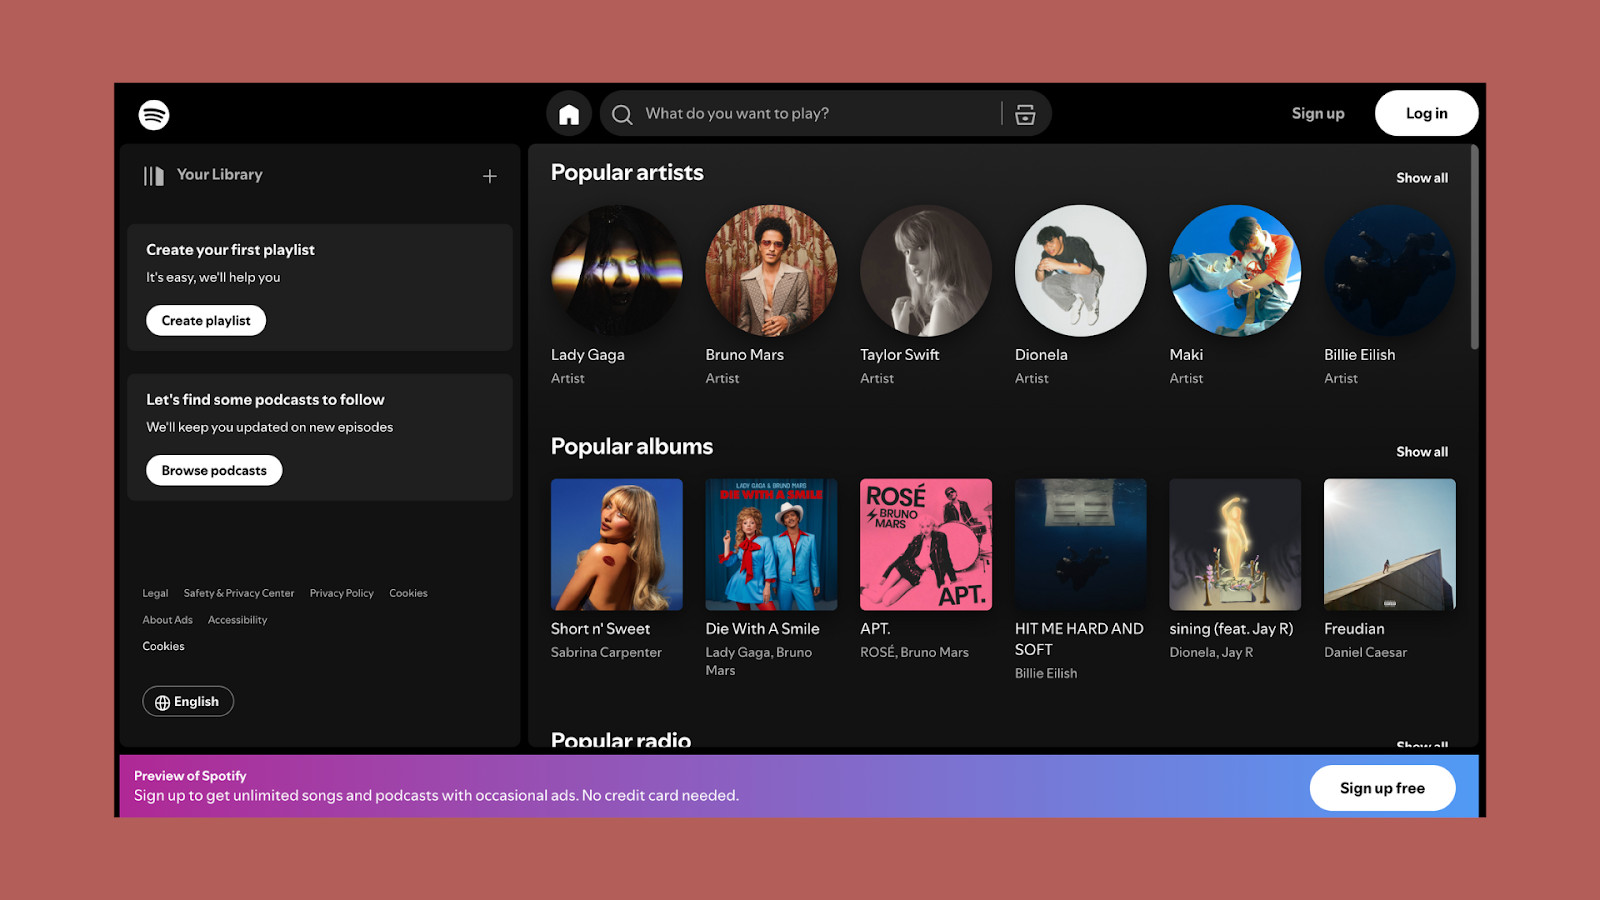
Task: Open Die With A Smile album cover
Action: point(771,545)
